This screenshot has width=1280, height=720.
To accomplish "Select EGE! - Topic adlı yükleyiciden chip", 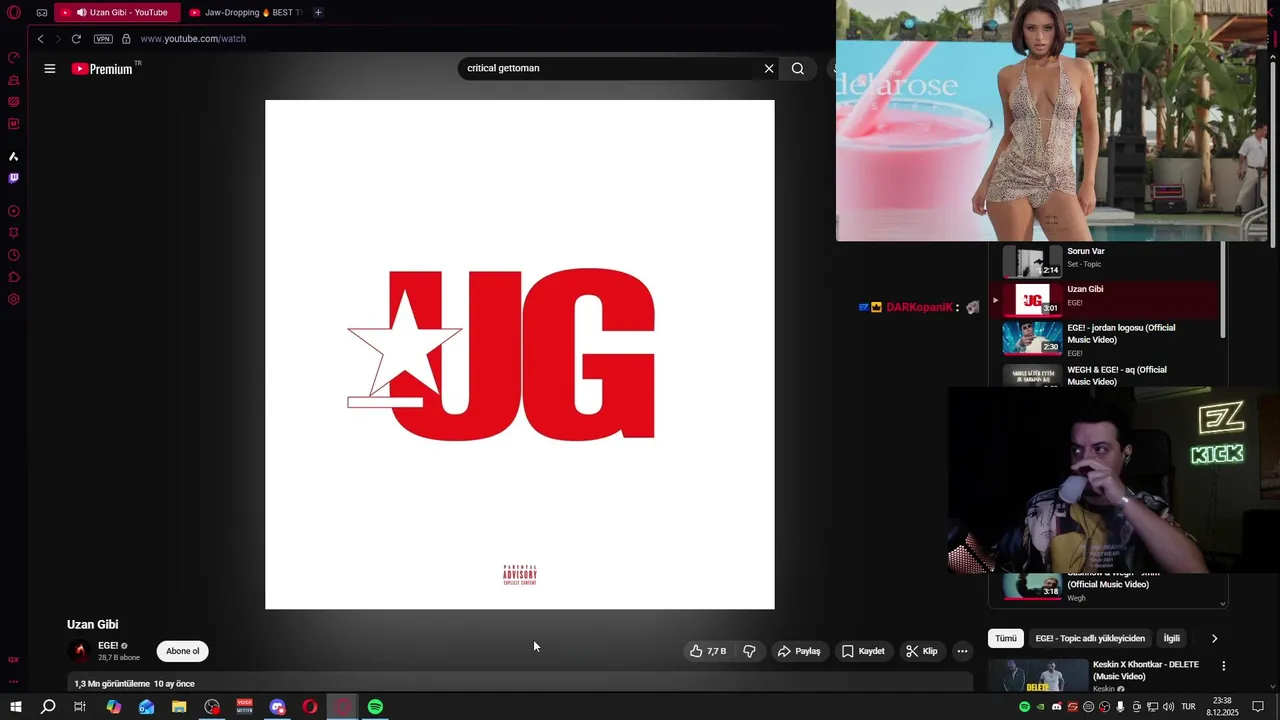I will point(1090,638).
